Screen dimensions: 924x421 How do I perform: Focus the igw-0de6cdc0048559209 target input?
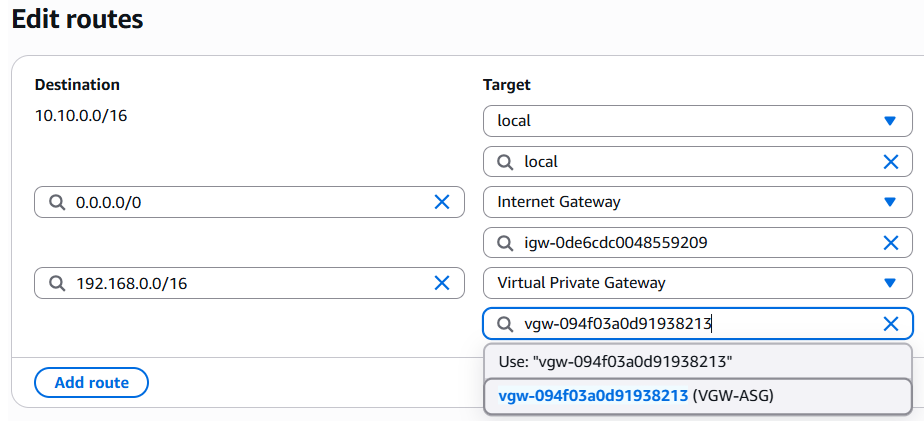698,242
